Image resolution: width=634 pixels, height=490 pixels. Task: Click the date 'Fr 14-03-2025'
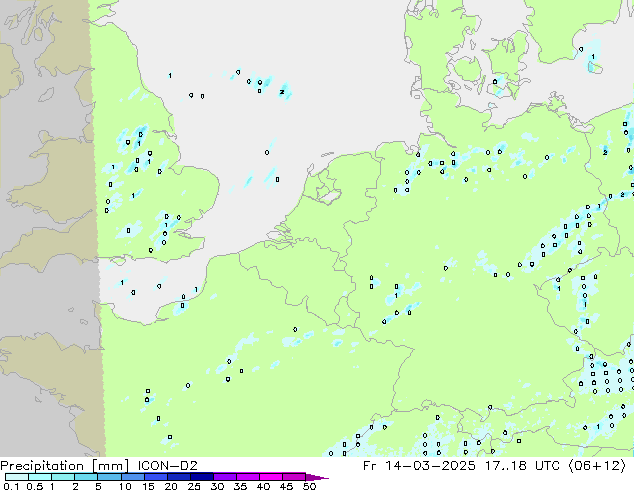pyautogui.click(x=419, y=466)
